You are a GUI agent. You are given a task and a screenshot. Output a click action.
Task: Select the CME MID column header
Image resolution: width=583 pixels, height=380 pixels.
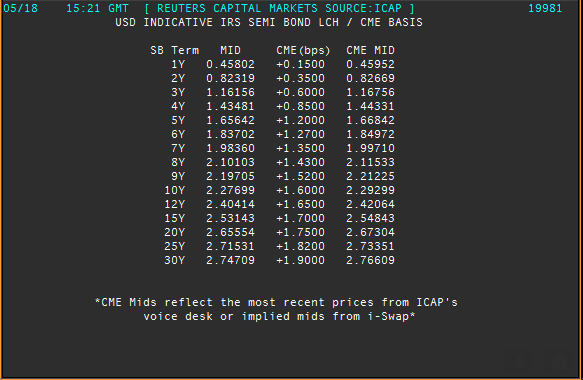click(x=370, y=50)
